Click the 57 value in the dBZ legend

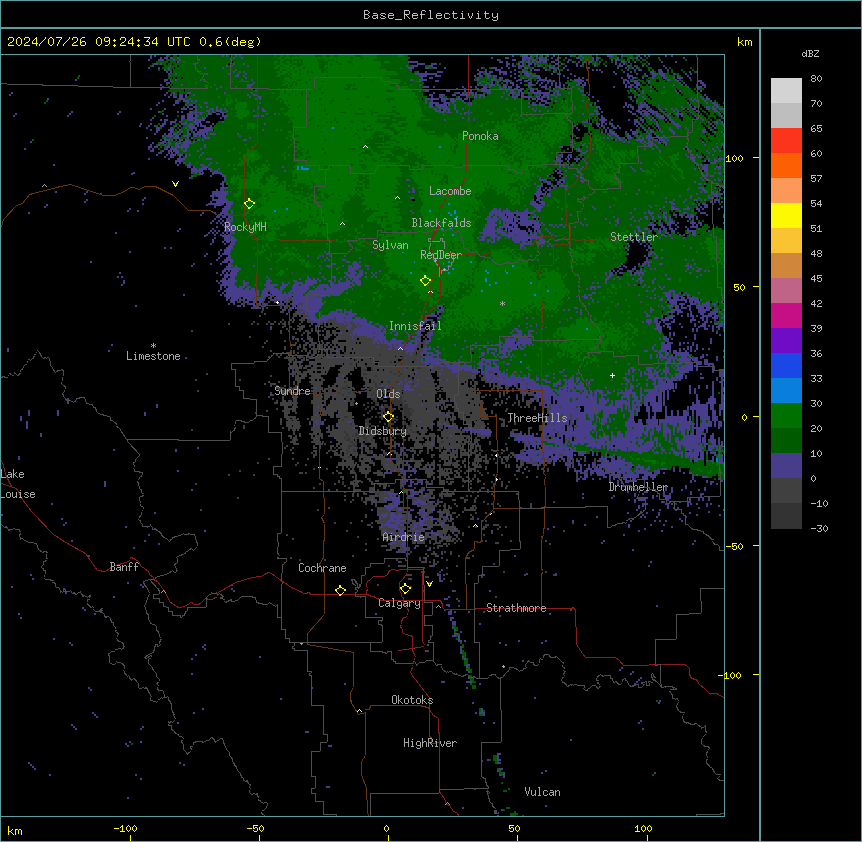pos(816,179)
